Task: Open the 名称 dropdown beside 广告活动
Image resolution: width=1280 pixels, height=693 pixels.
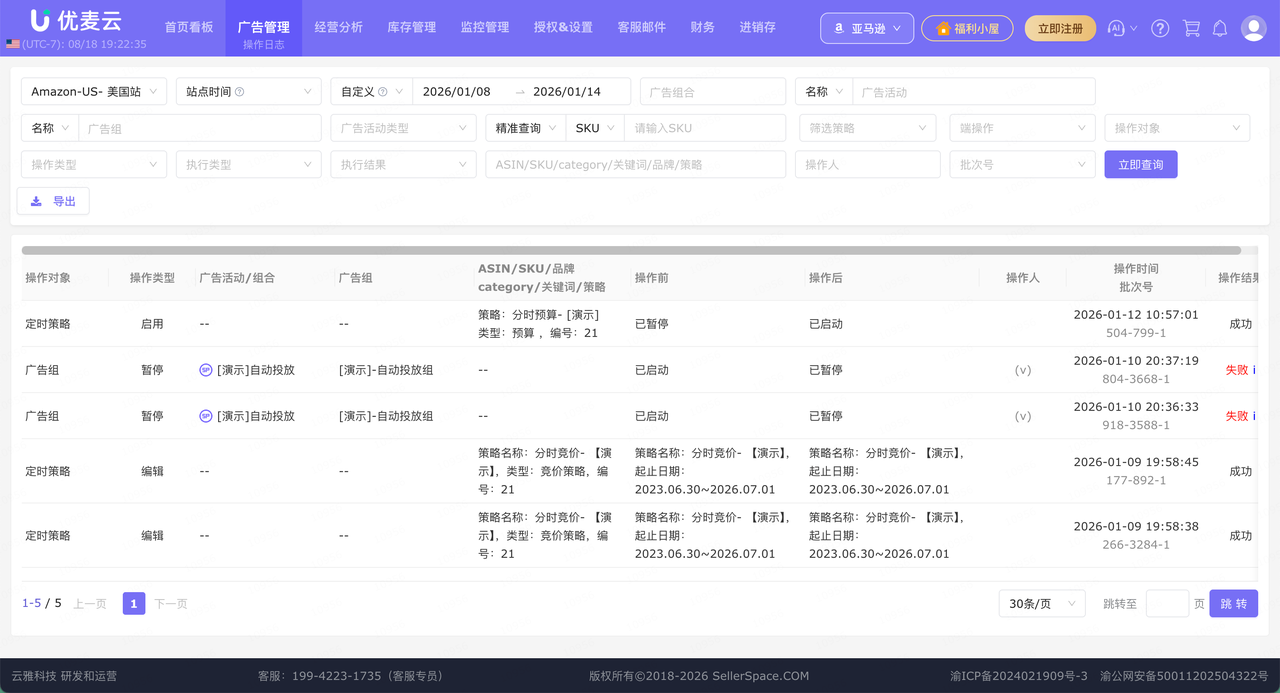Action: [824, 92]
